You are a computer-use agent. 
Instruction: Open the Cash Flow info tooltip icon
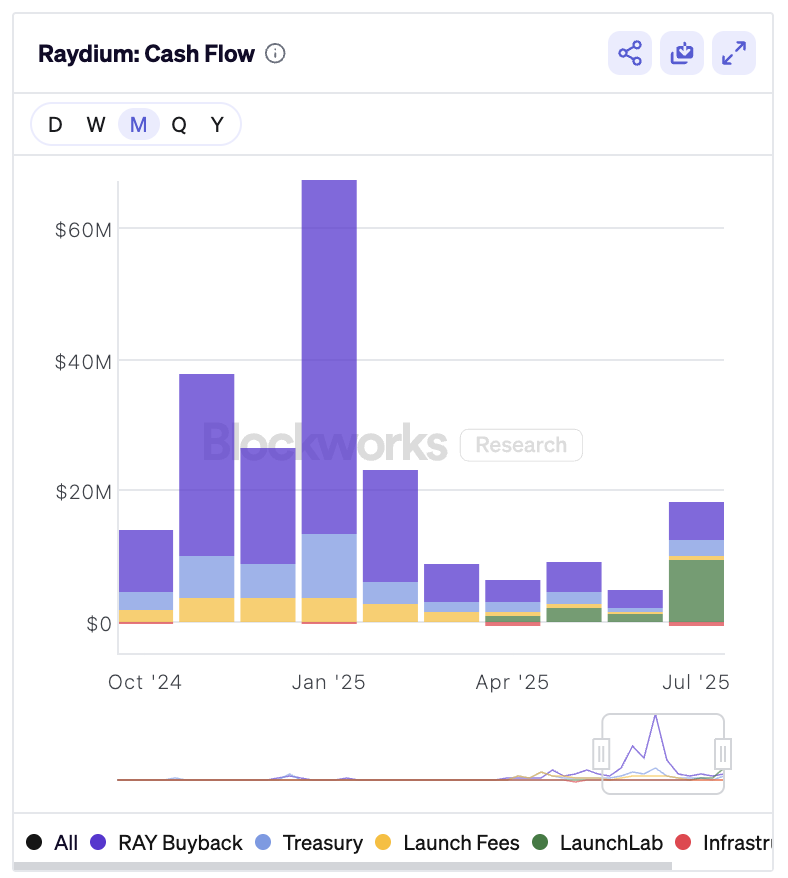tap(275, 54)
